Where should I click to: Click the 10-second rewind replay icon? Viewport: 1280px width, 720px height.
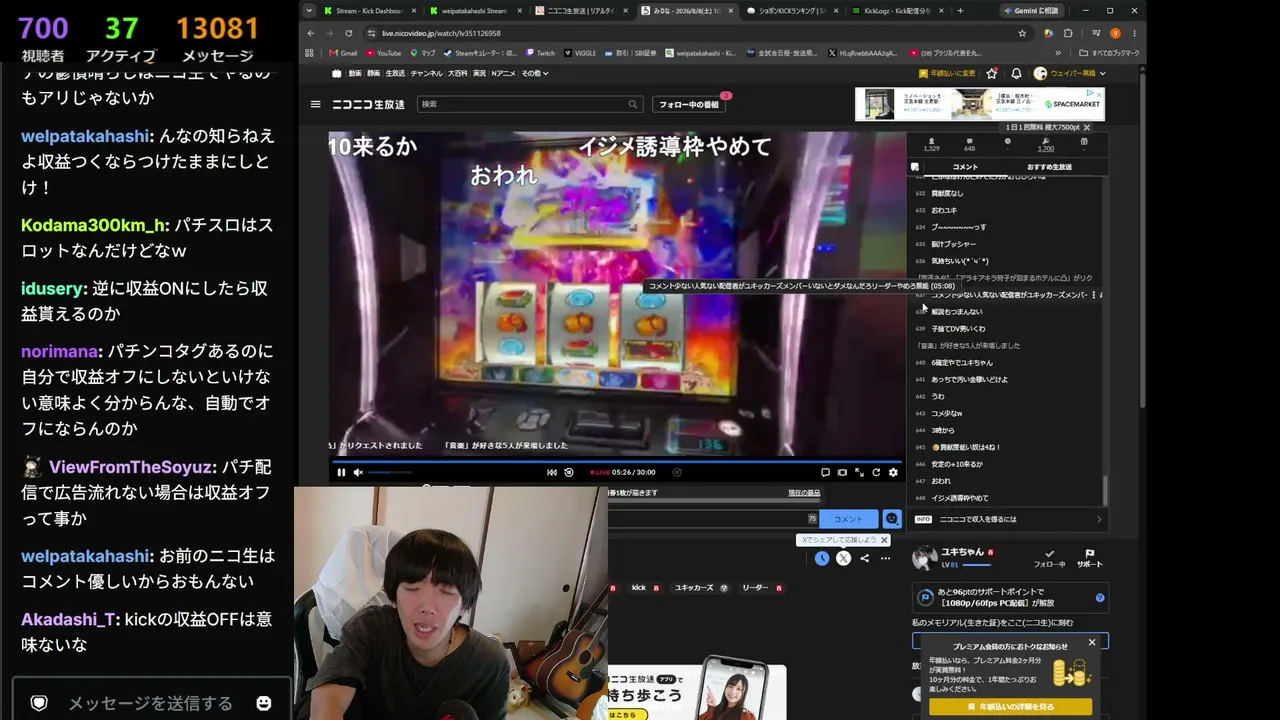pyautogui.click(x=569, y=472)
